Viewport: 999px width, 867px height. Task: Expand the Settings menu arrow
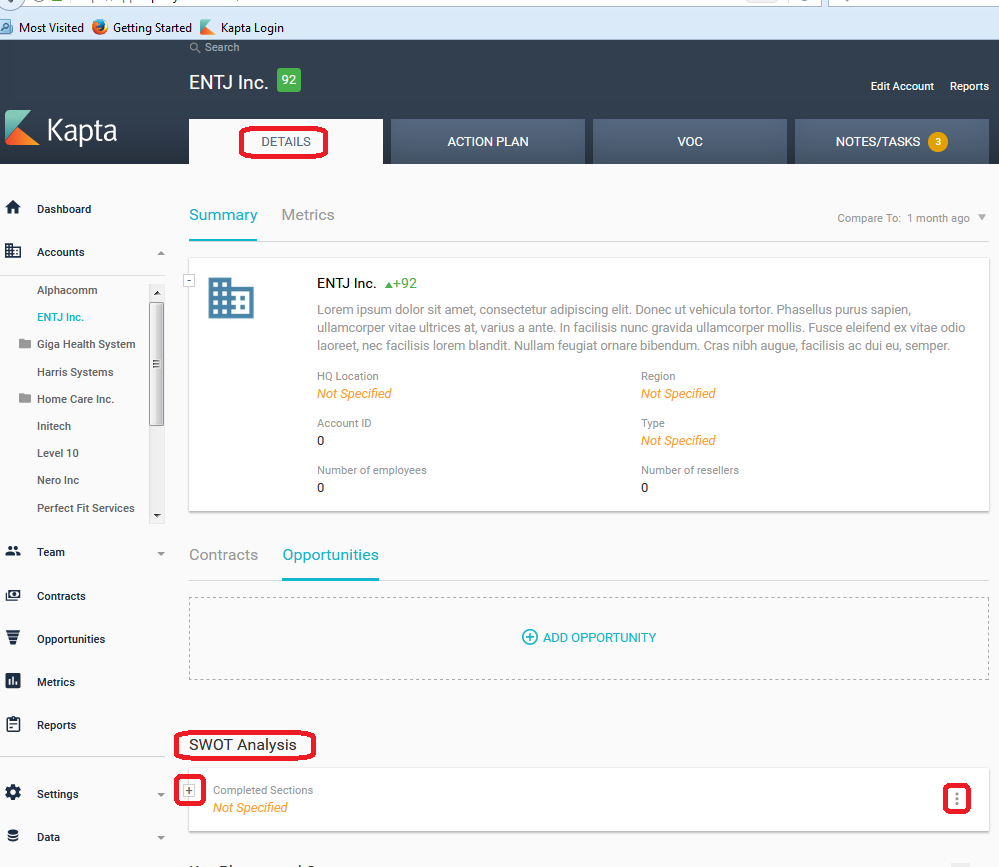(x=161, y=794)
